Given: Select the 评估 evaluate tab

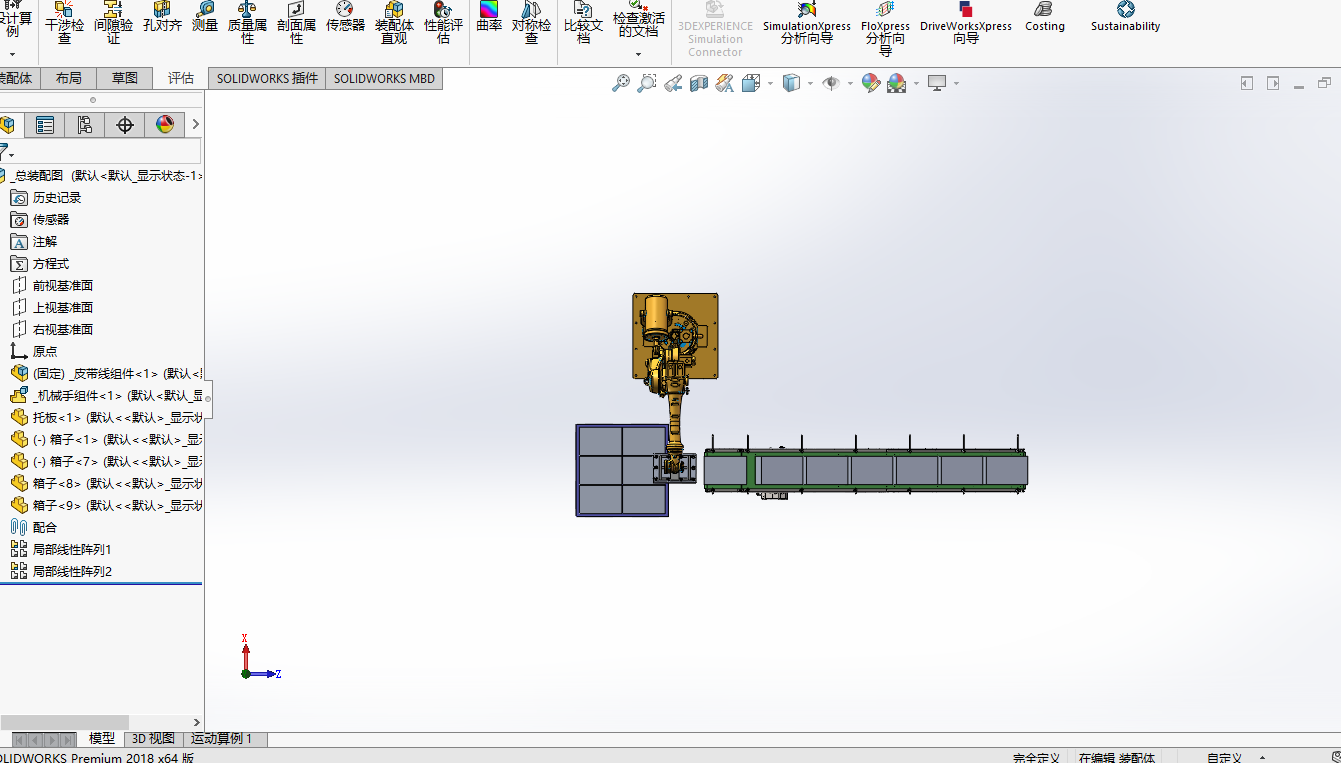Looking at the screenshot, I should (181, 78).
